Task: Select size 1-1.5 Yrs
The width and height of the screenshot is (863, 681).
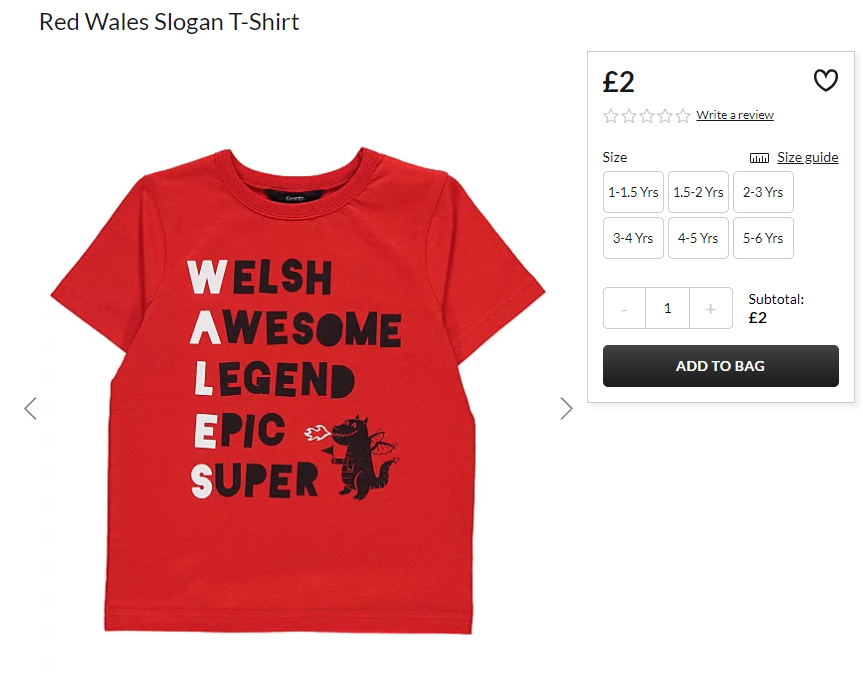Action: [x=633, y=192]
